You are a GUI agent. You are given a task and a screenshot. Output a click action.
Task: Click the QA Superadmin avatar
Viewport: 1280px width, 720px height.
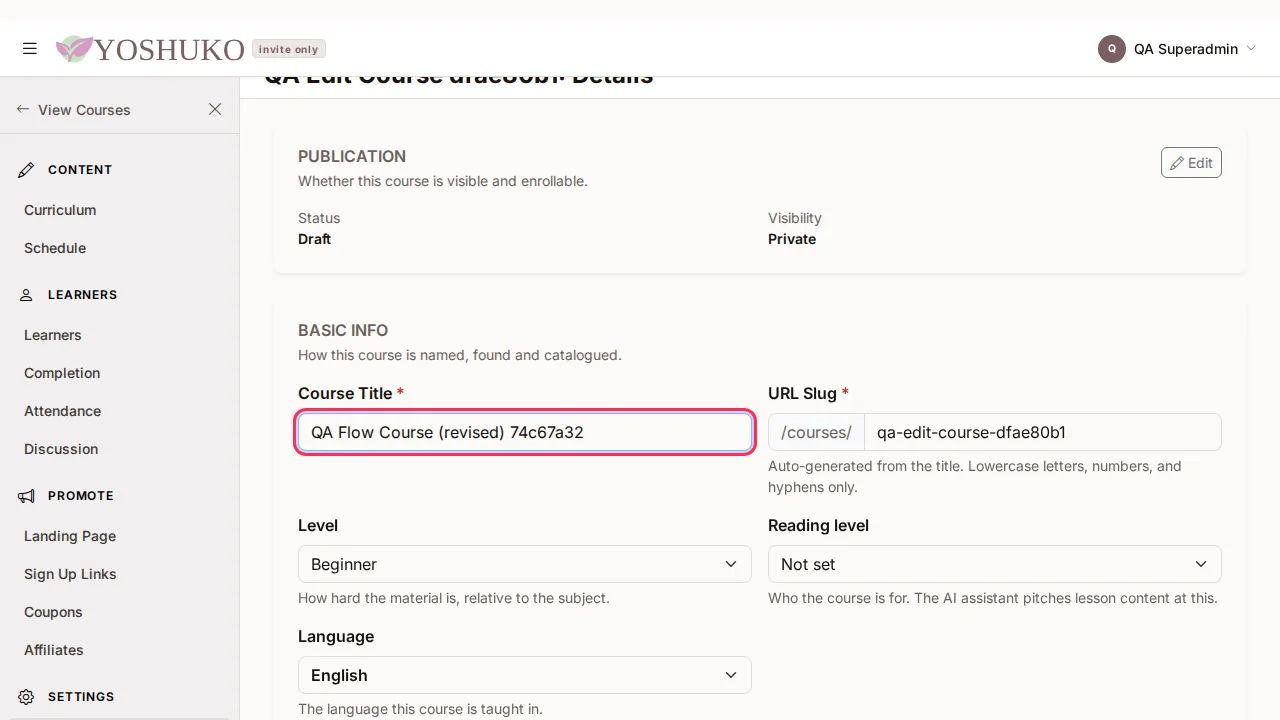click(x=1112, y=49)
